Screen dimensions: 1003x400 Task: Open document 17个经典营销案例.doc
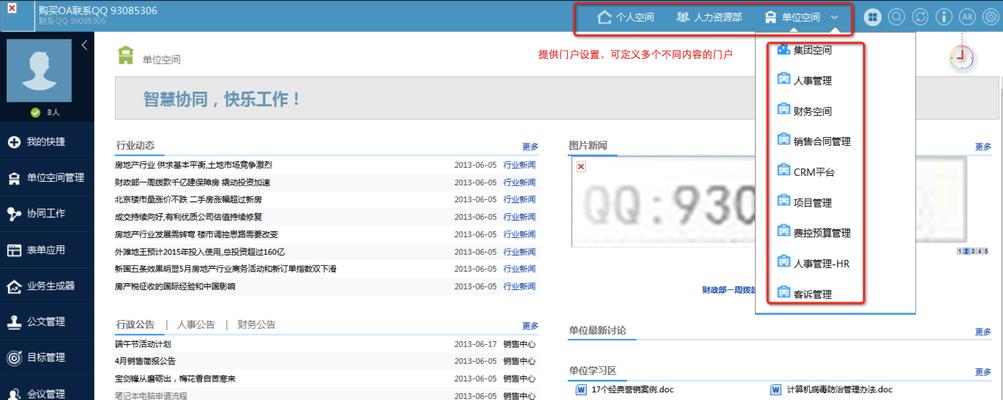pyautogui.click(x=633, y=389)
